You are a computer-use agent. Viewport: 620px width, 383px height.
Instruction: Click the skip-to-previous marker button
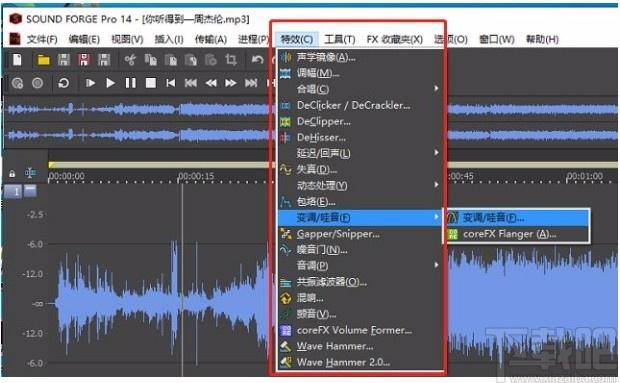191,83
